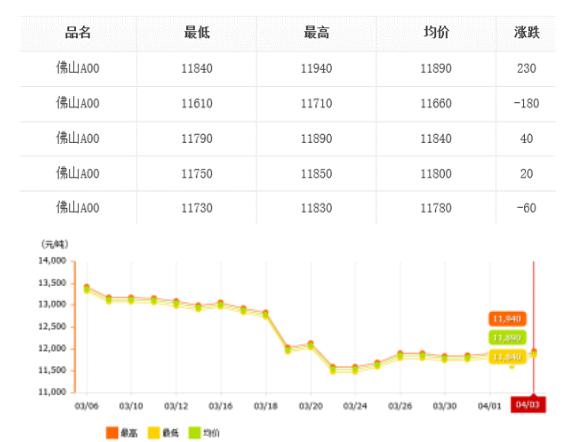The width and height of the screenshot is (573, 442).
Task: Click the 03/16 date on x-axis
Action: click(221, 406)
